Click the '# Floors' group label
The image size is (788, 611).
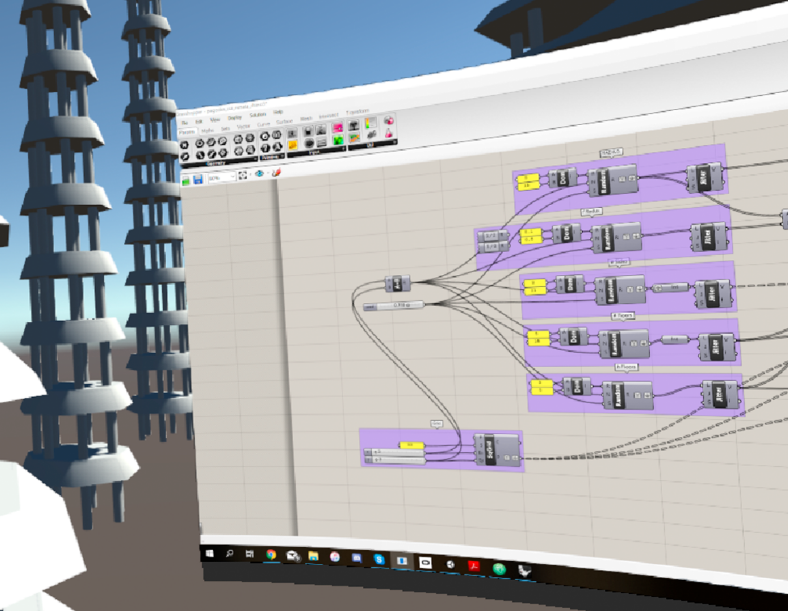[627, 367]
